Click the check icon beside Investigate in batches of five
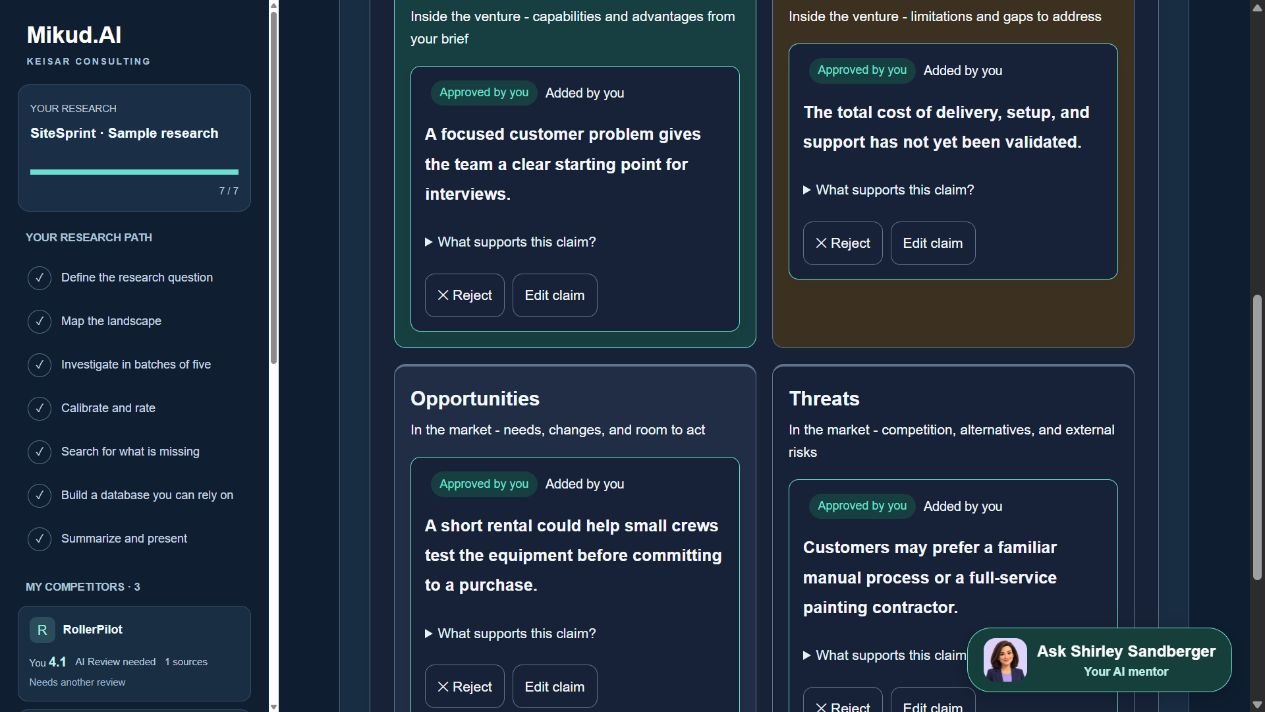 39,364
